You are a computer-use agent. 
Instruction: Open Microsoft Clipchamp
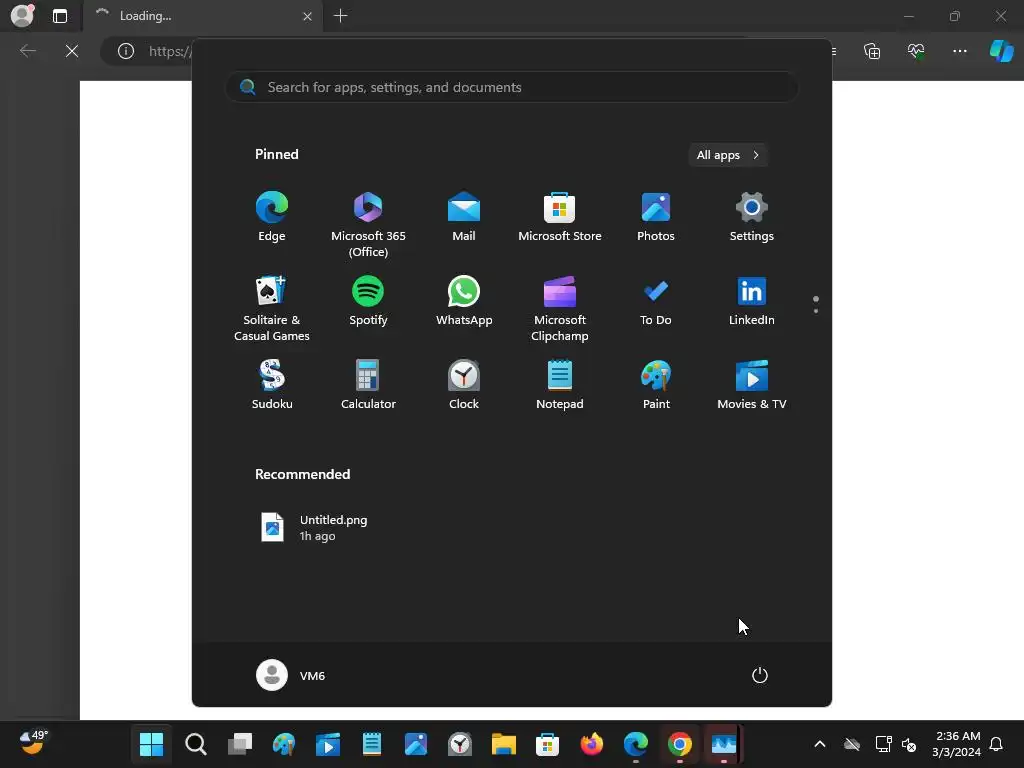(560, 309)
